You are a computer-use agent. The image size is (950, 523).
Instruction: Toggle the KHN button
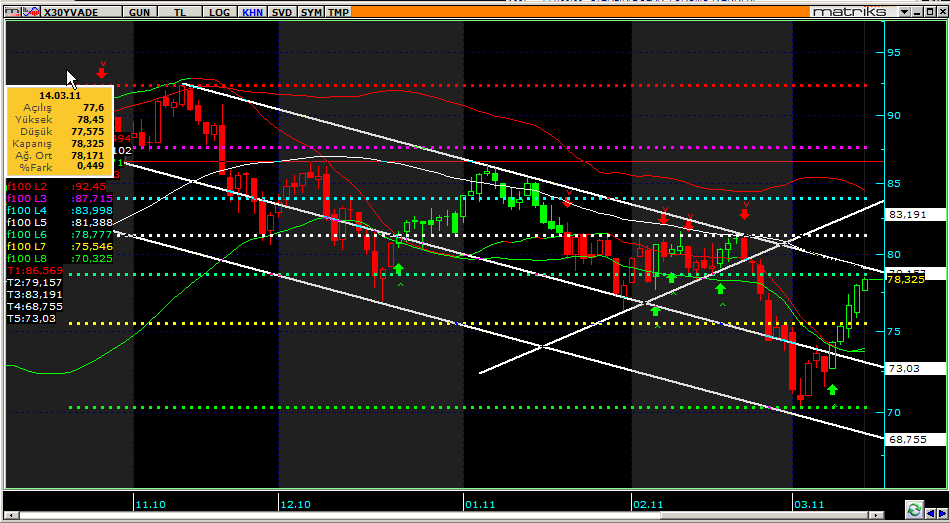(x=253, y=12)
